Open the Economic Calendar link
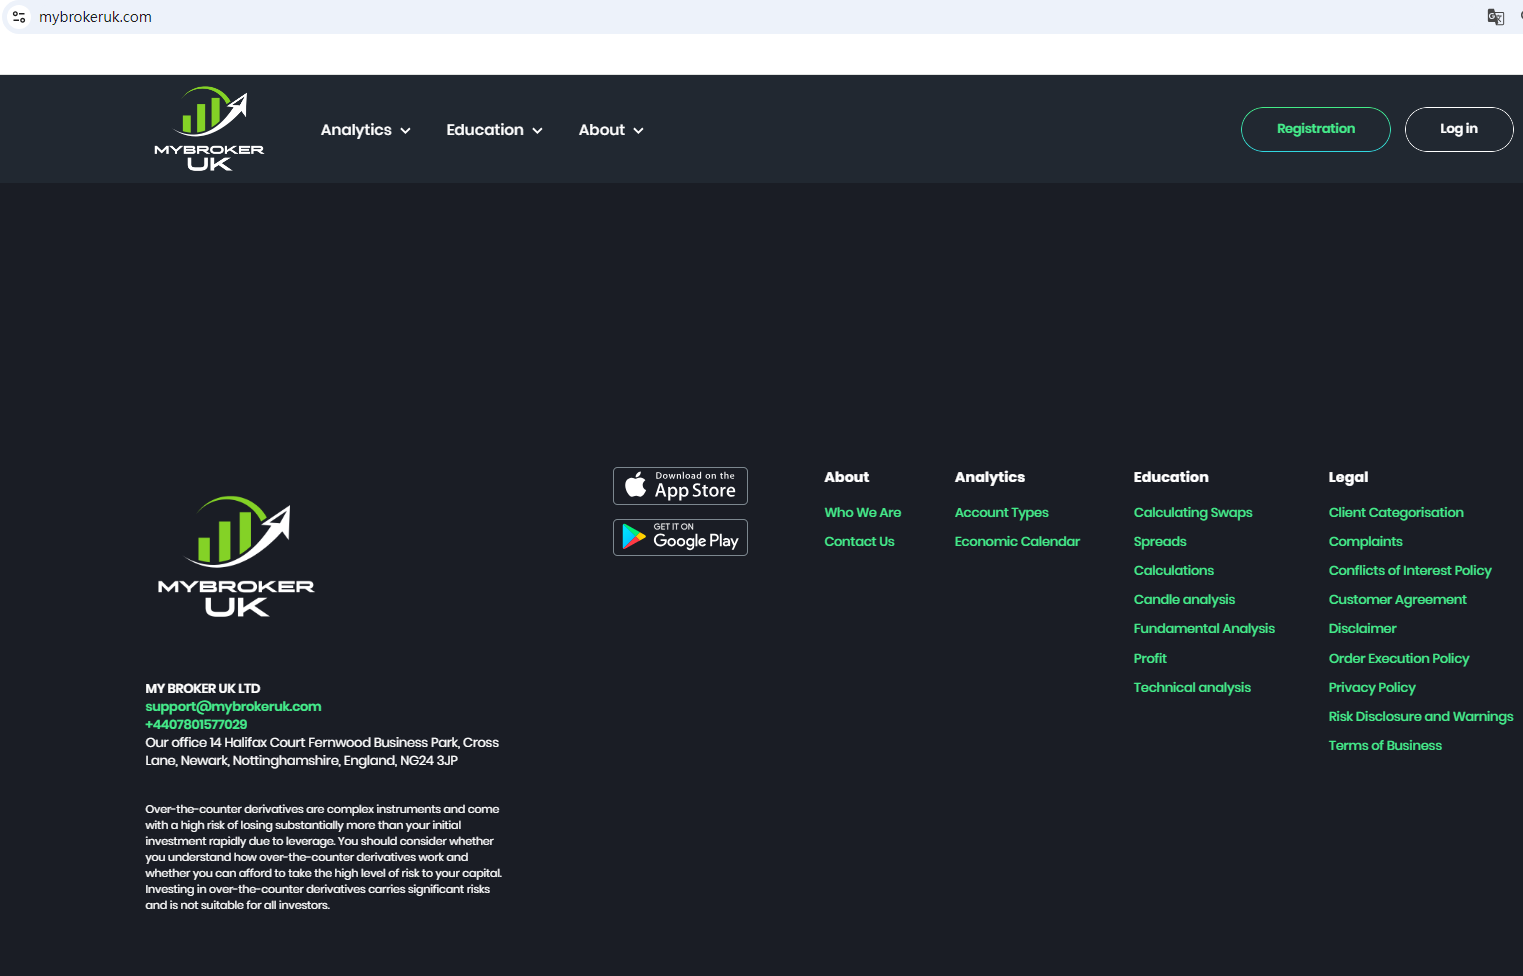The width and height of the screenshot is (1523, 976). (1017, 541)
